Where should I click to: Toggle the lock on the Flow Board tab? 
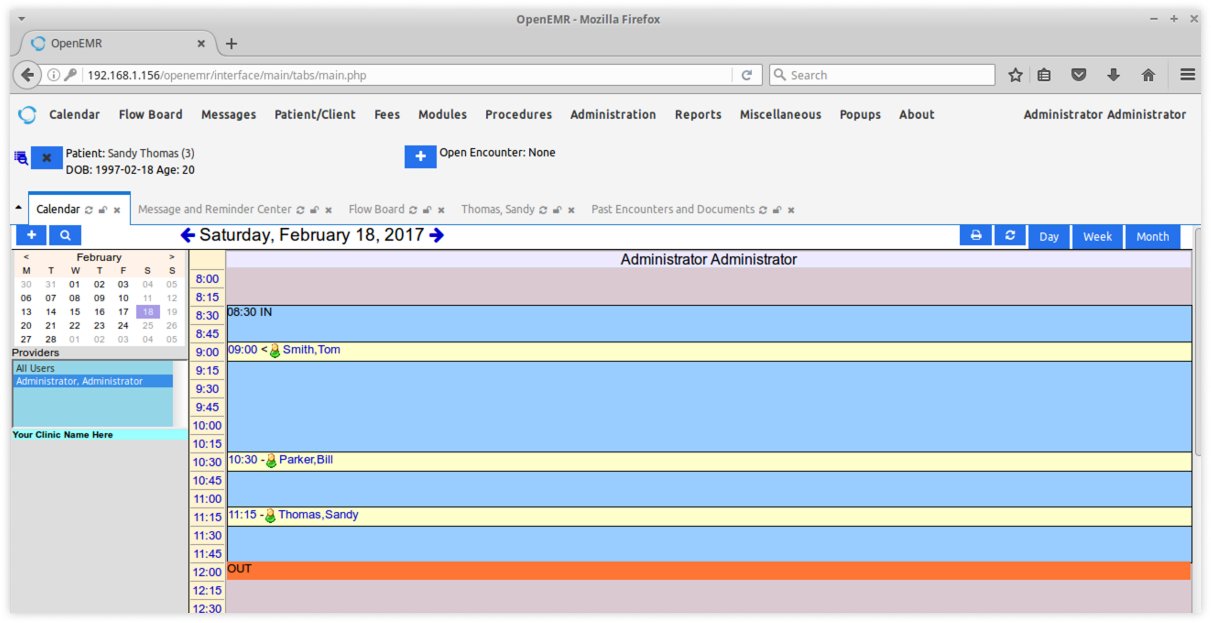[x=427, y=210]
